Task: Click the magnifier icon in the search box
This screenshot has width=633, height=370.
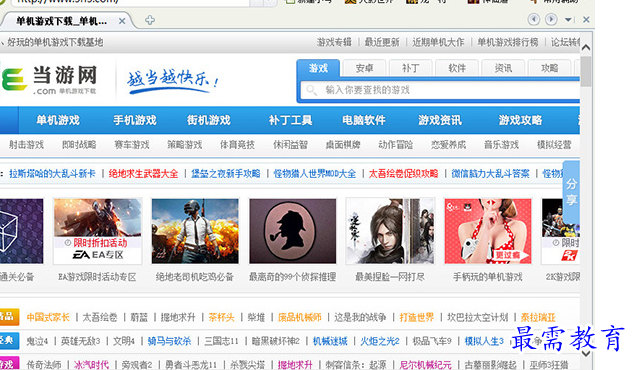Action: [x=311, y=90]
